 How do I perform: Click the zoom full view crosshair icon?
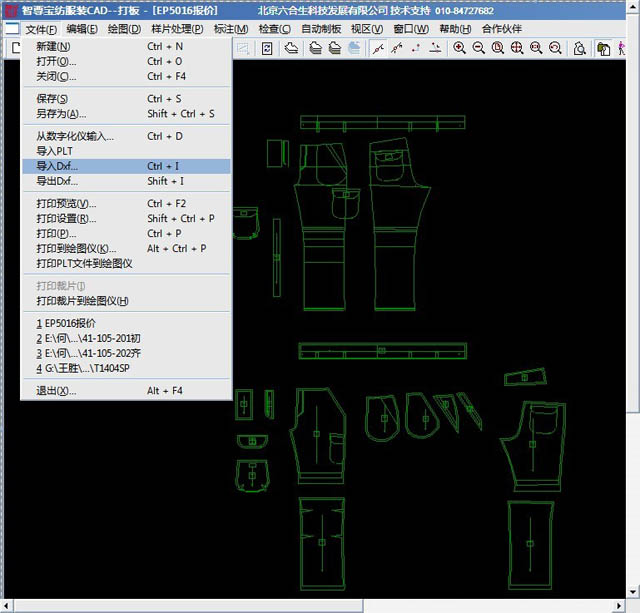(517, 48)
